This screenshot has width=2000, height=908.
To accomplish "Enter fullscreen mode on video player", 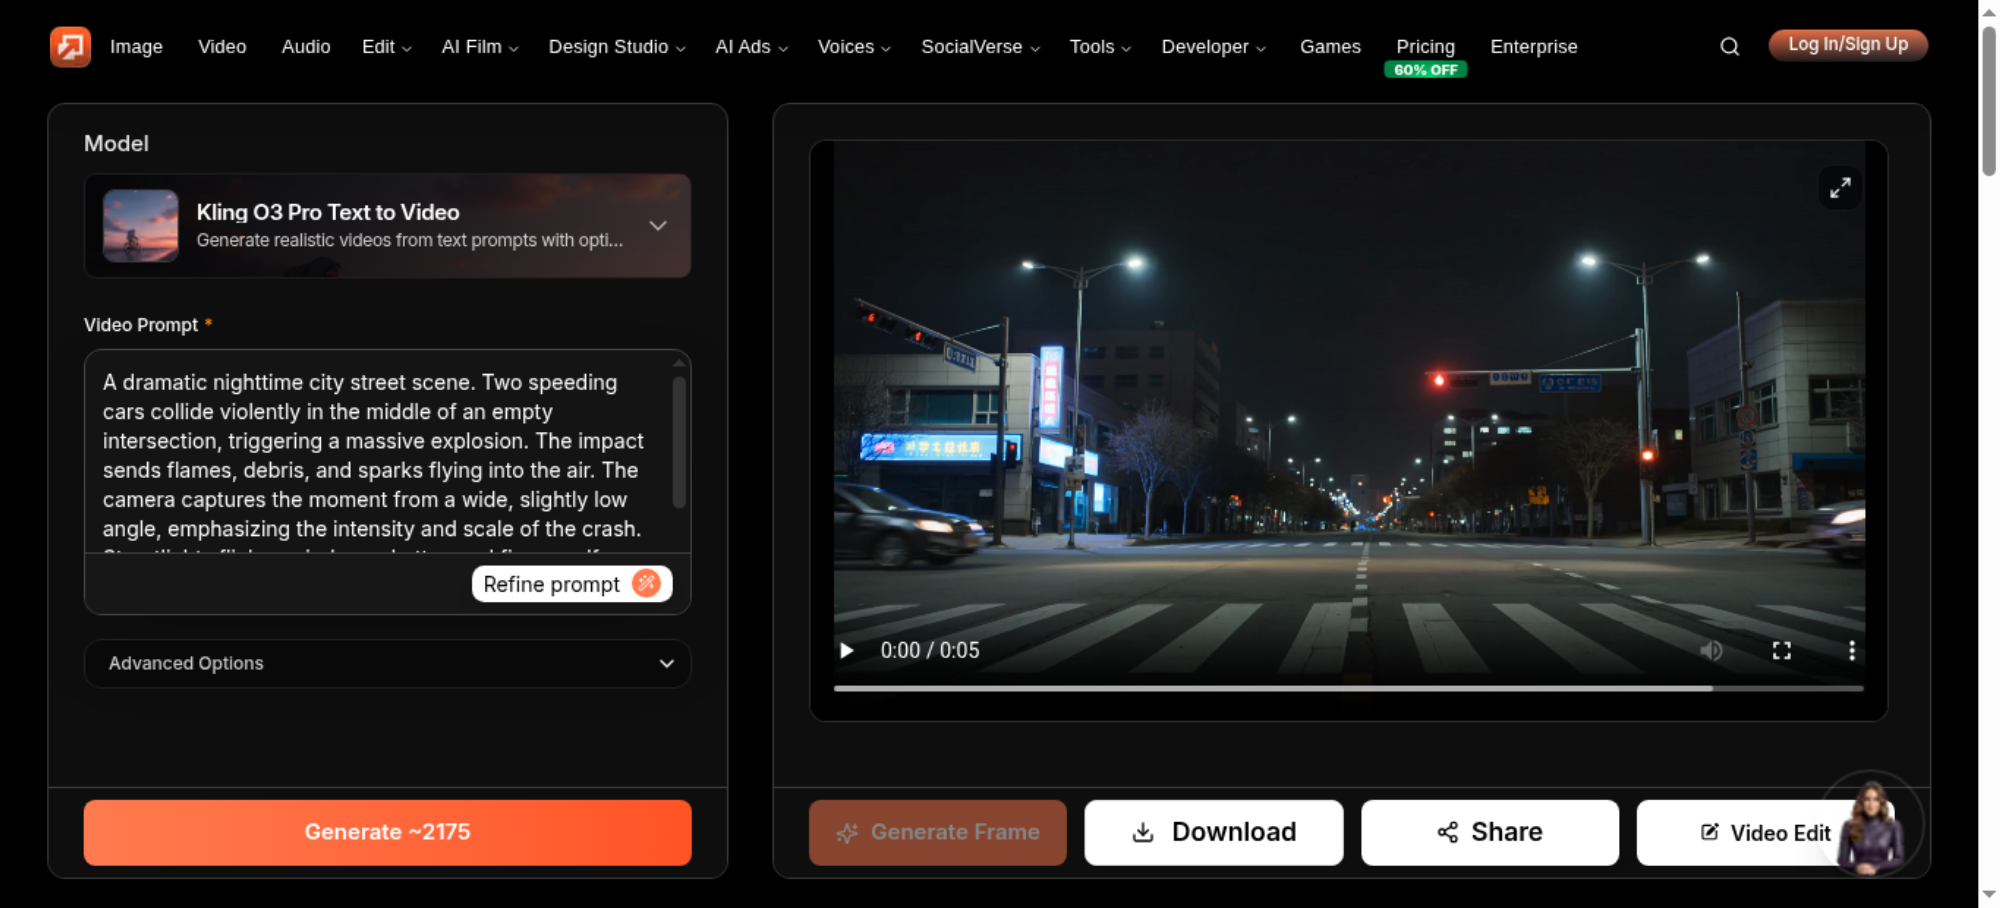I will tap(1782, 651).
